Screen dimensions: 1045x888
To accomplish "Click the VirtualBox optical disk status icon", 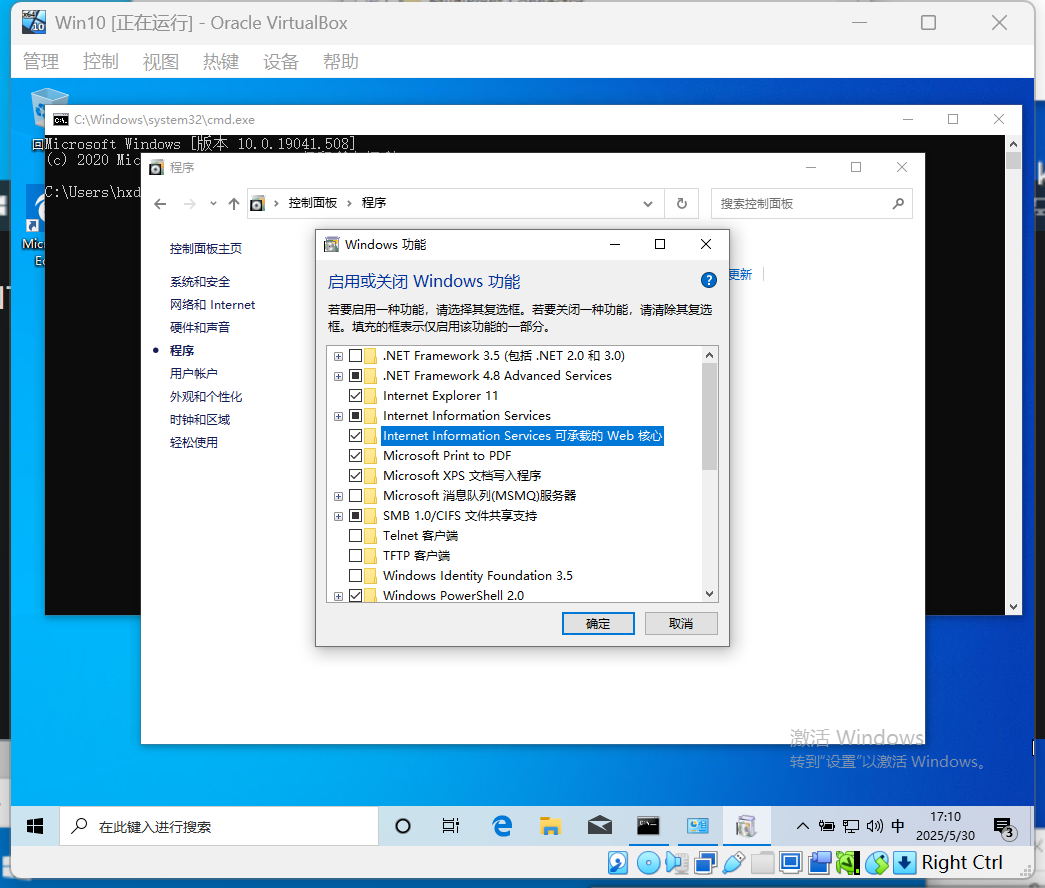I will pos(648,863).
